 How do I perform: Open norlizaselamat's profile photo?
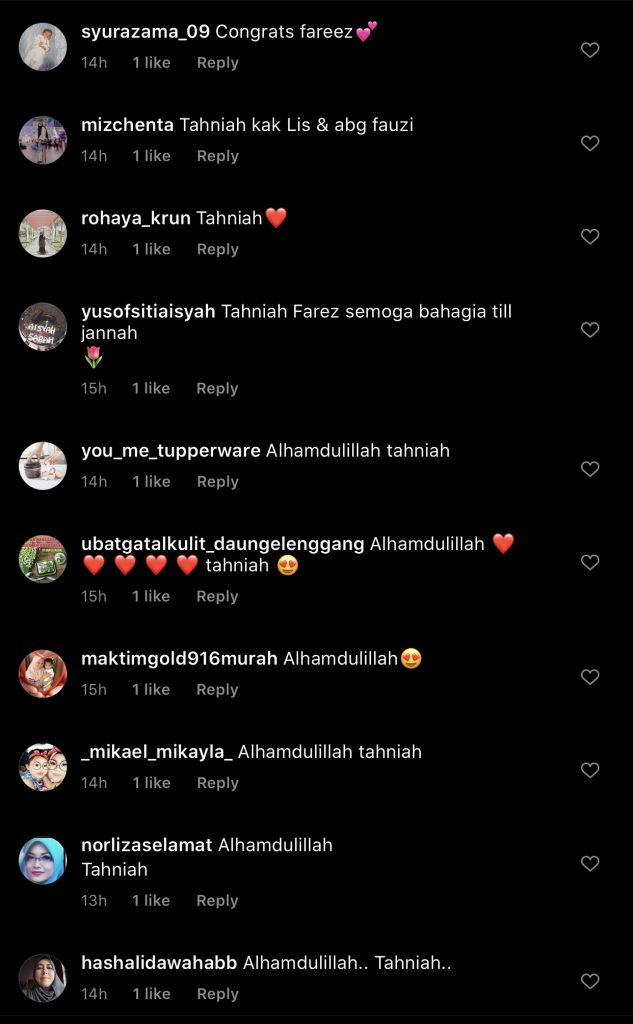pyautogui.click(x=42, y=861)
